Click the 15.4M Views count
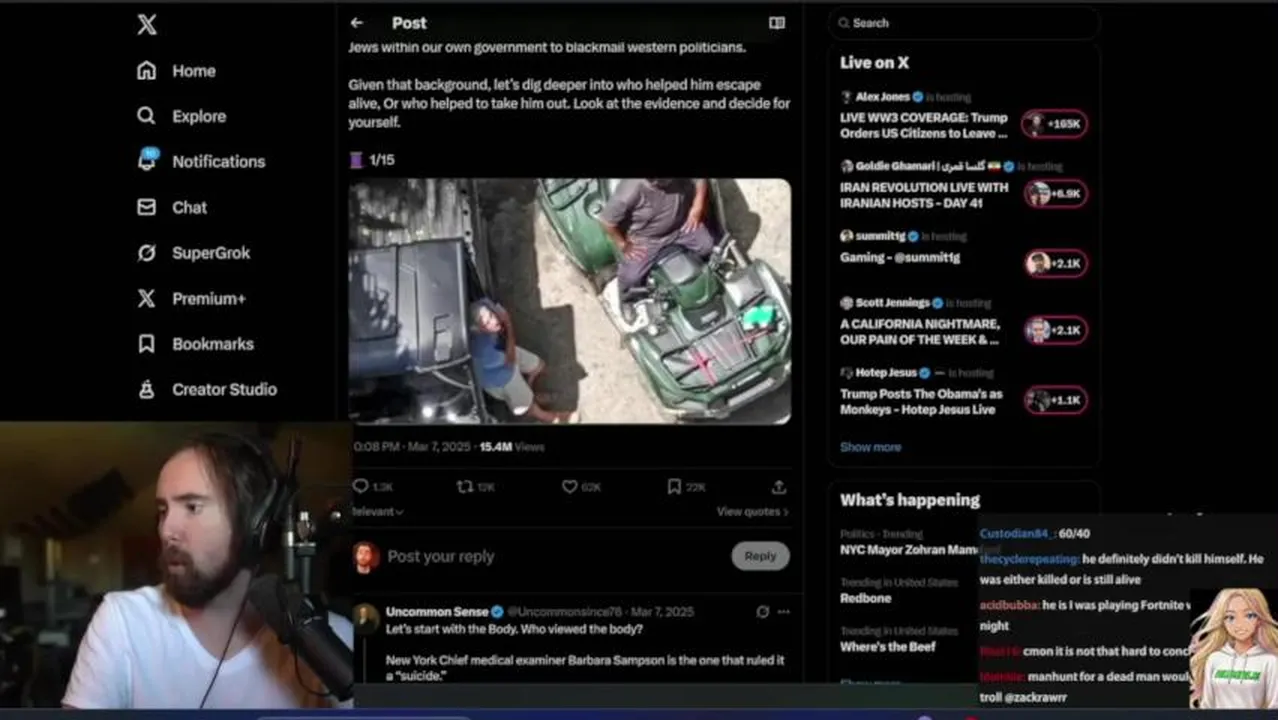The width and height of the screenshot is (1278, 720). click(511, 447)
